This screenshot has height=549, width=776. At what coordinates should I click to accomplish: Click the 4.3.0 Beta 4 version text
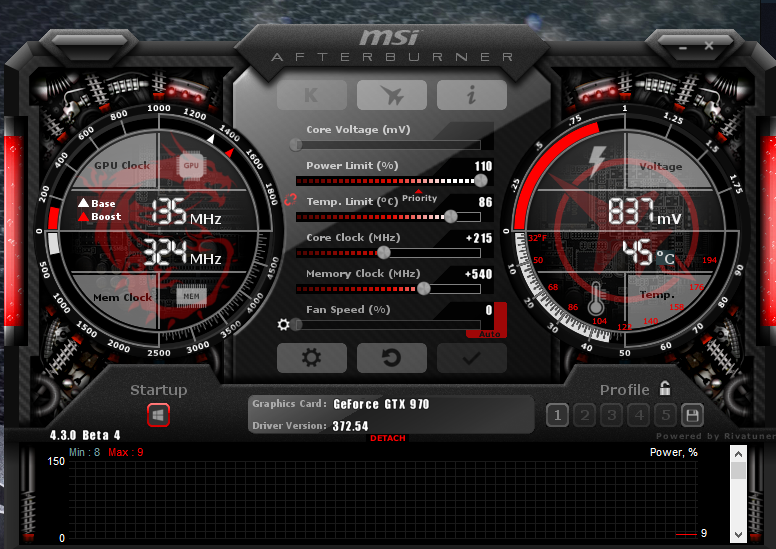click(x=85, y=435)
